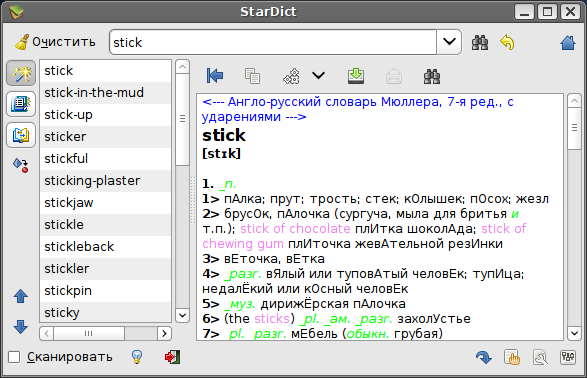Select 'stick-in-the-mud' in the word list
Viewport: 587px width, 378px height.
pos(106,93)
